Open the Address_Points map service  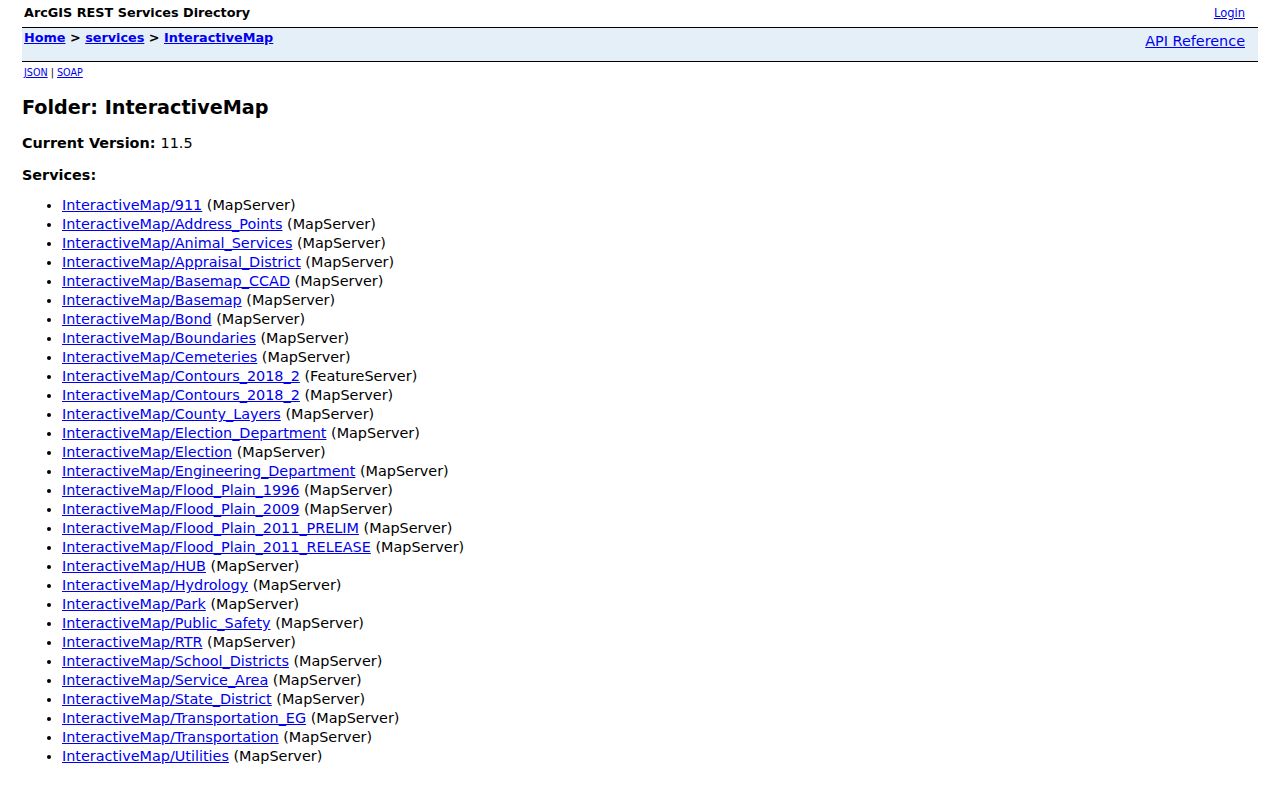click(172, 224)
